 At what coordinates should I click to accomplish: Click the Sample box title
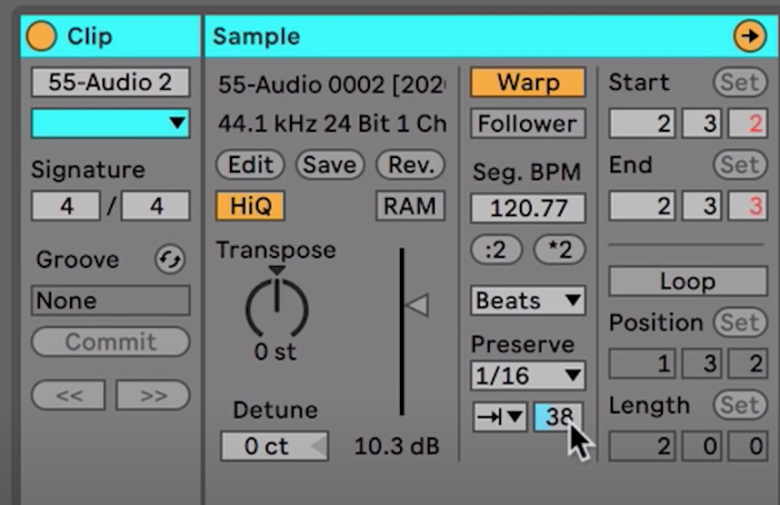coord(256,36)
